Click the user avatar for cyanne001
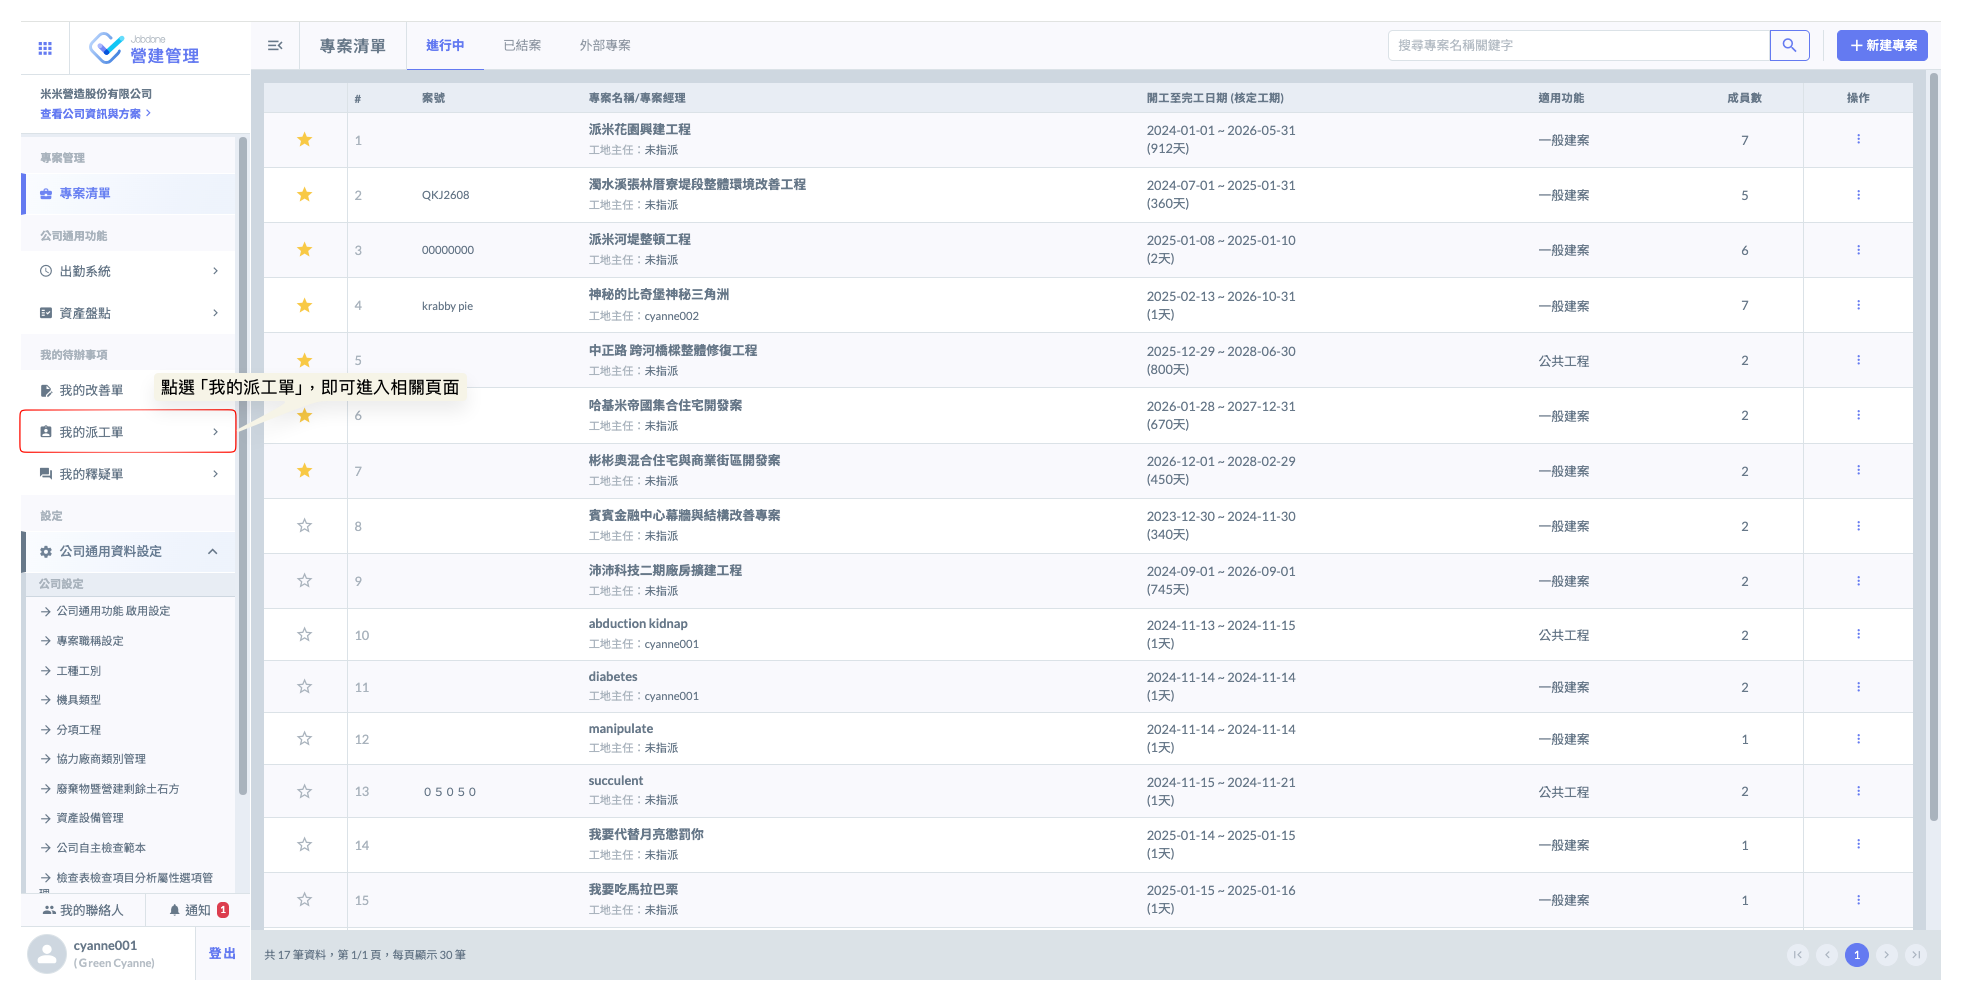Image resolution: width=1961 pixels, height=1000 pixels. [46, 954]
